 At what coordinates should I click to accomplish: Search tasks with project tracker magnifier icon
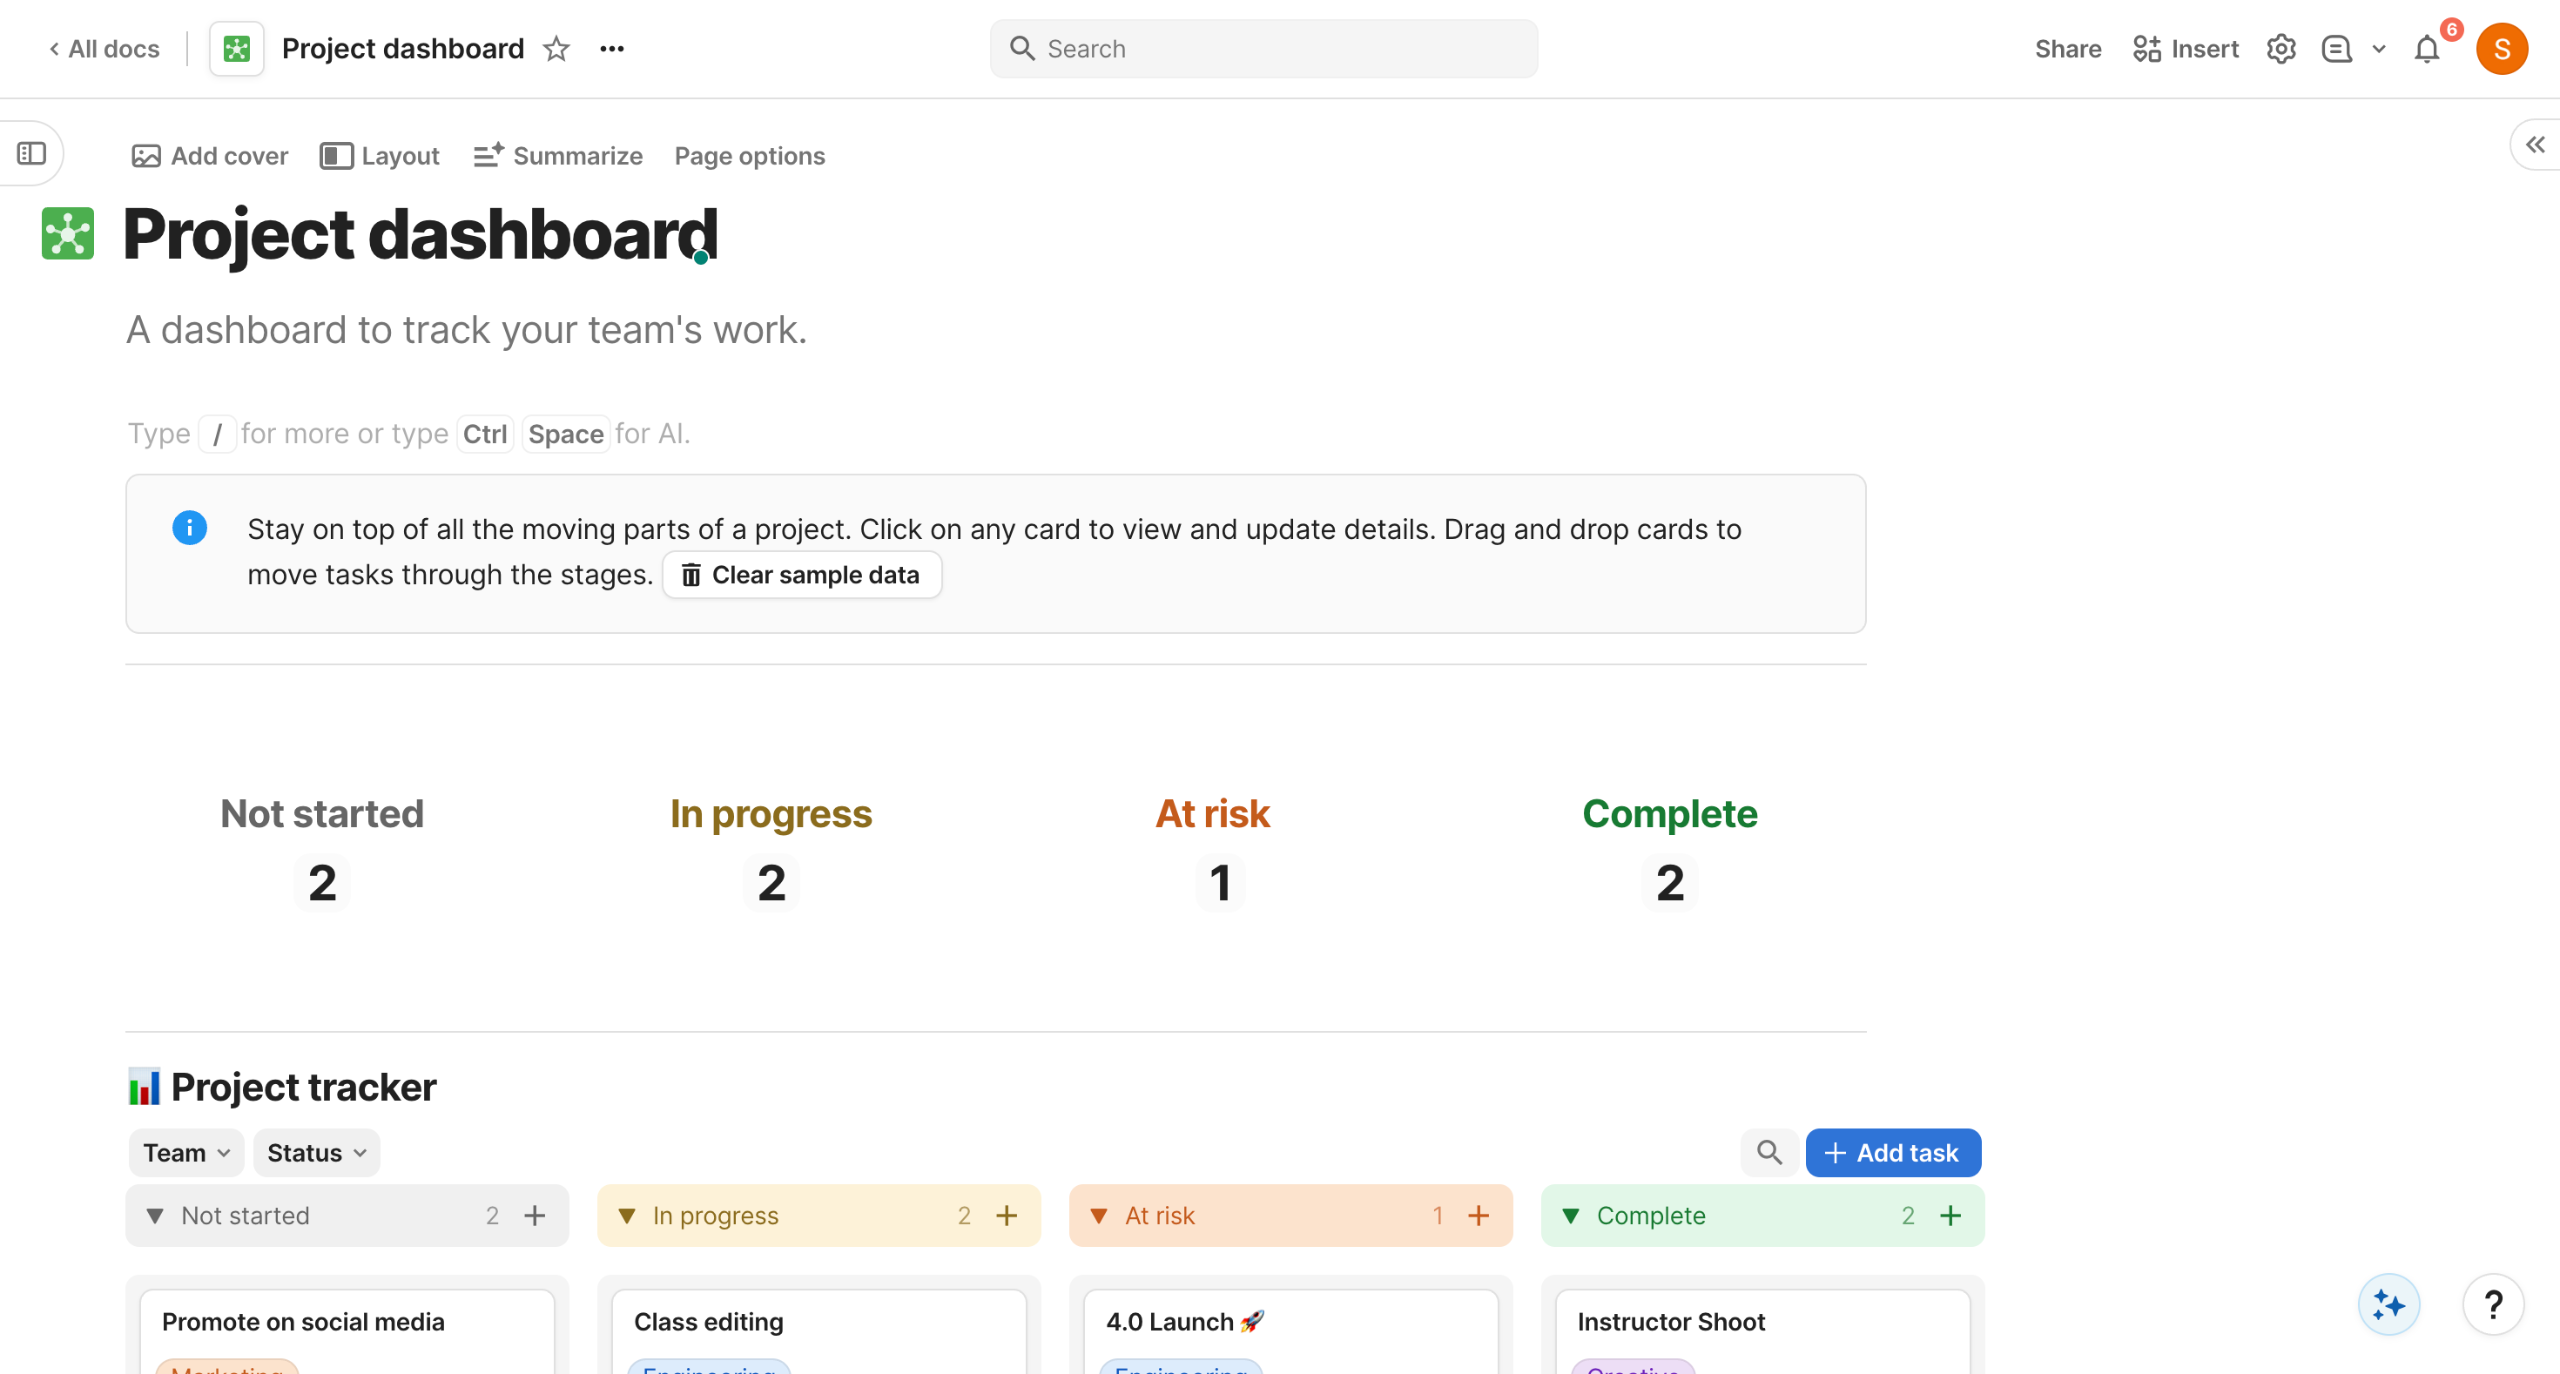click(1769, 1153)
